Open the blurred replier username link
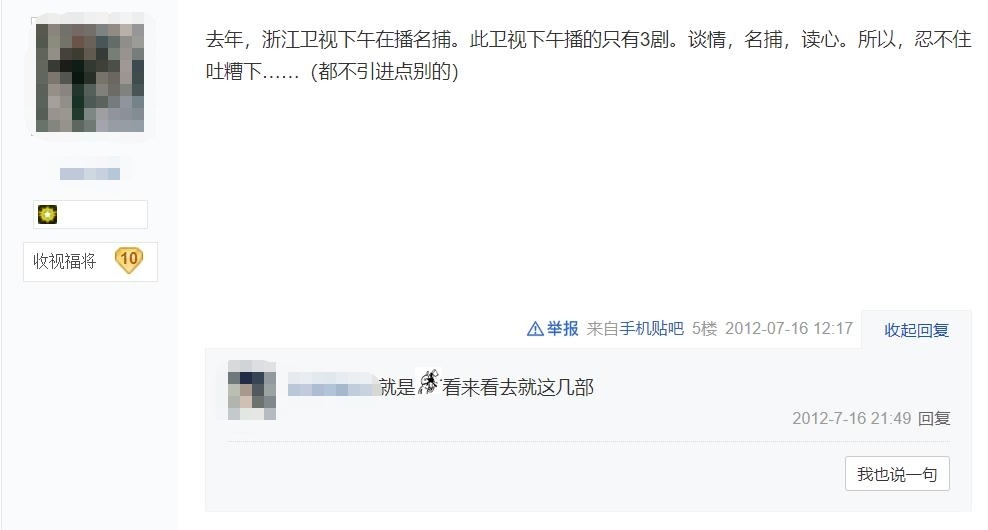Image resolution: width=988 pixels, height=530 pixels. (x=332, y=385)
